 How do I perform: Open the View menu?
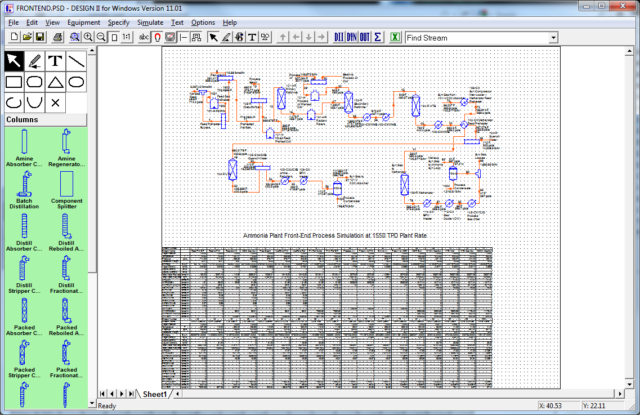[52, 22]
